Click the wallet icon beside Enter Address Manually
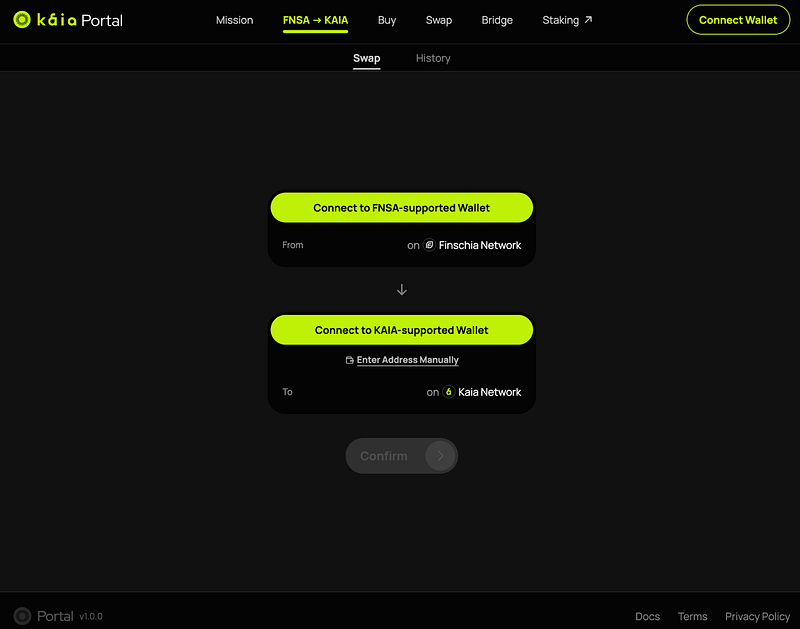This screenshot has height=629, width=800. pyautogui.click(x=349, y=360)
